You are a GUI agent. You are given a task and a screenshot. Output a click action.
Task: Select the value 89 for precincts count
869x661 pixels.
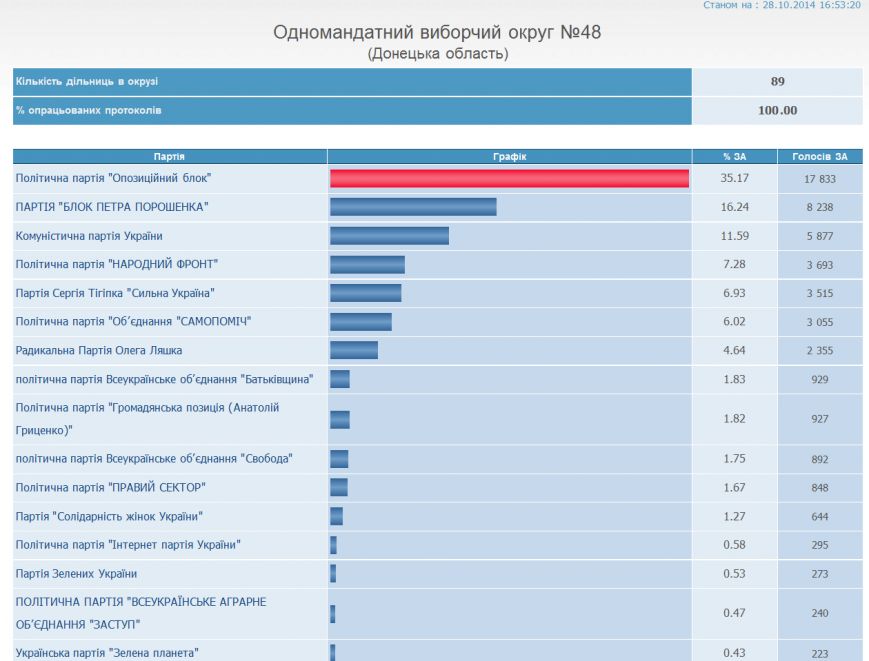tap(778, 81)
